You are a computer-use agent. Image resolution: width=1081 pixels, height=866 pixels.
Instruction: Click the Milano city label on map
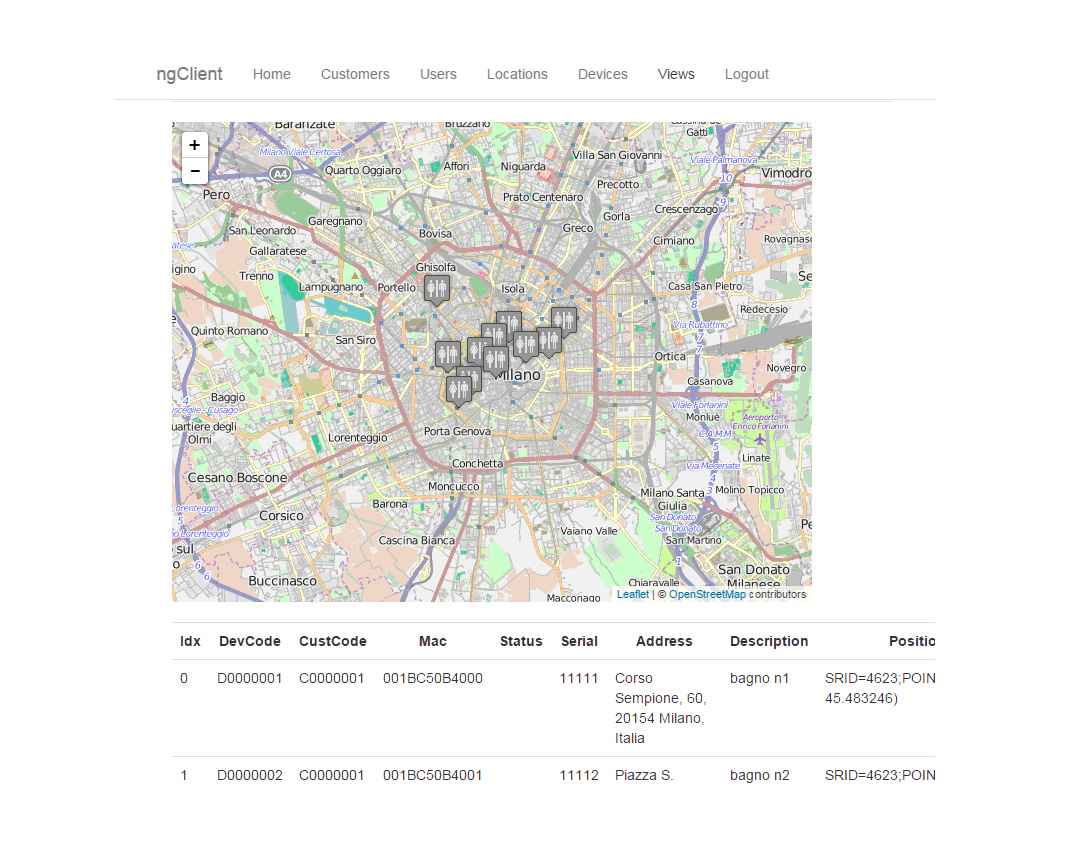pos(518,375)
